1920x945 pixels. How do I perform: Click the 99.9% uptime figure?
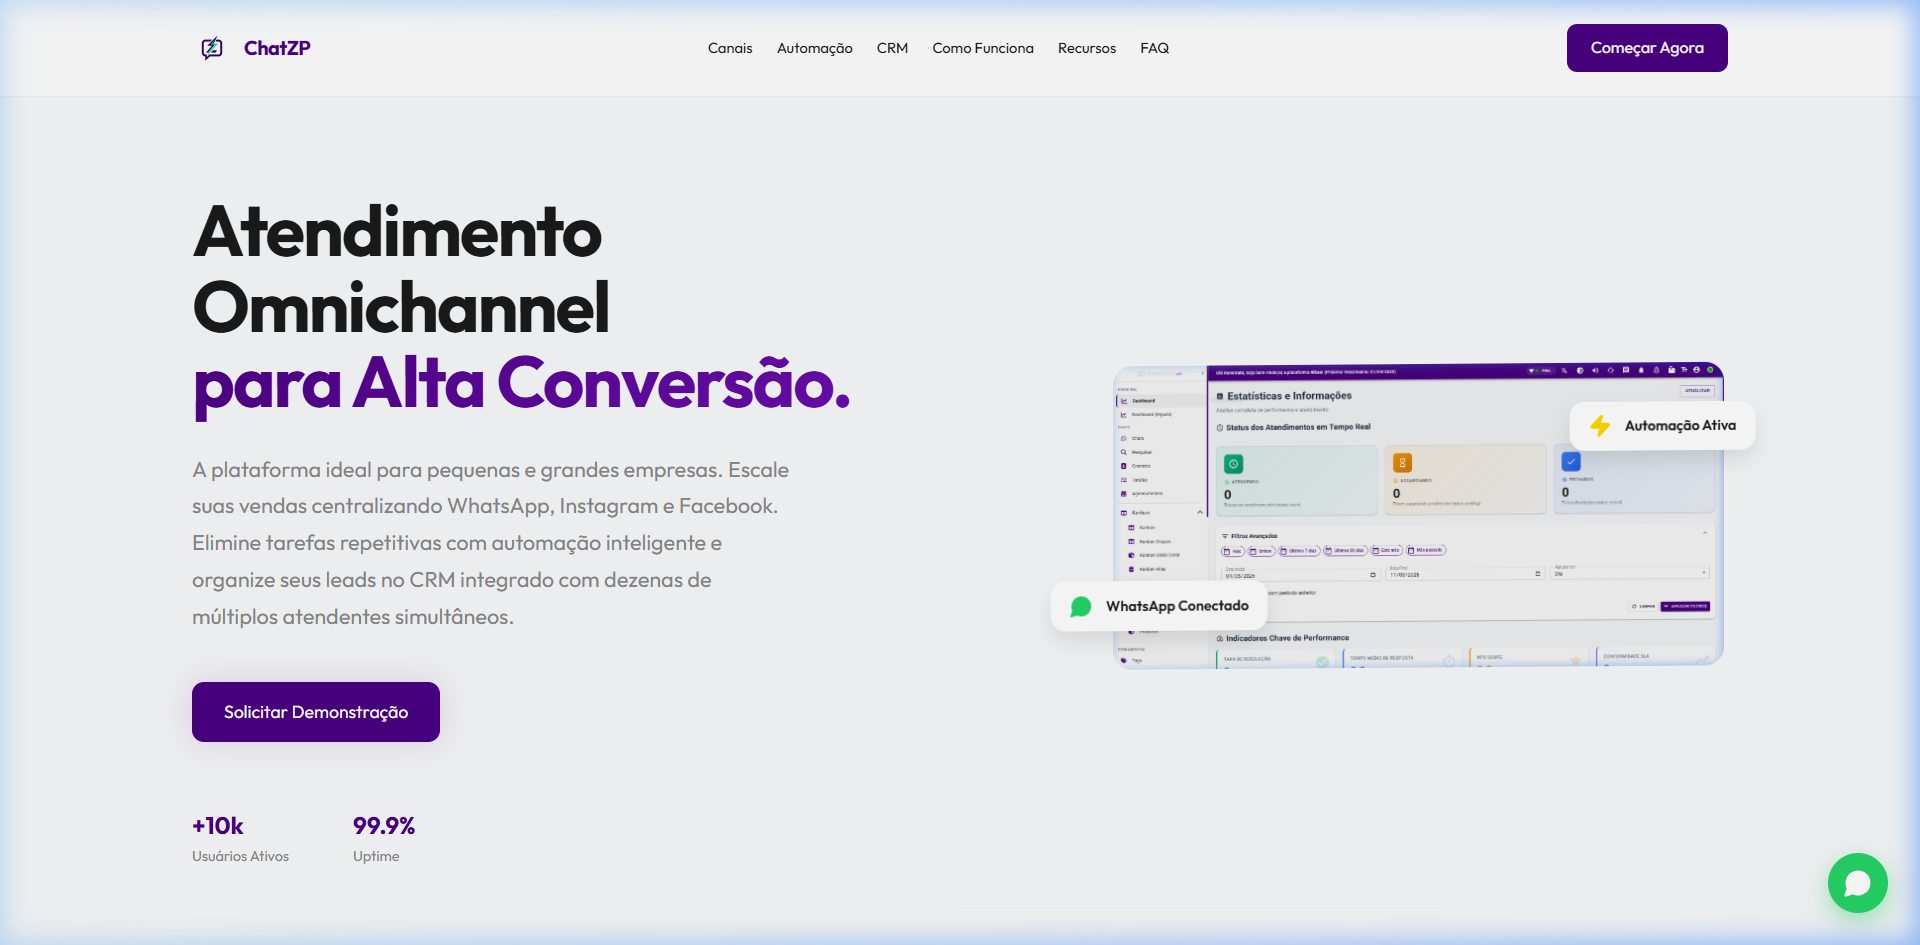[384, 826]
